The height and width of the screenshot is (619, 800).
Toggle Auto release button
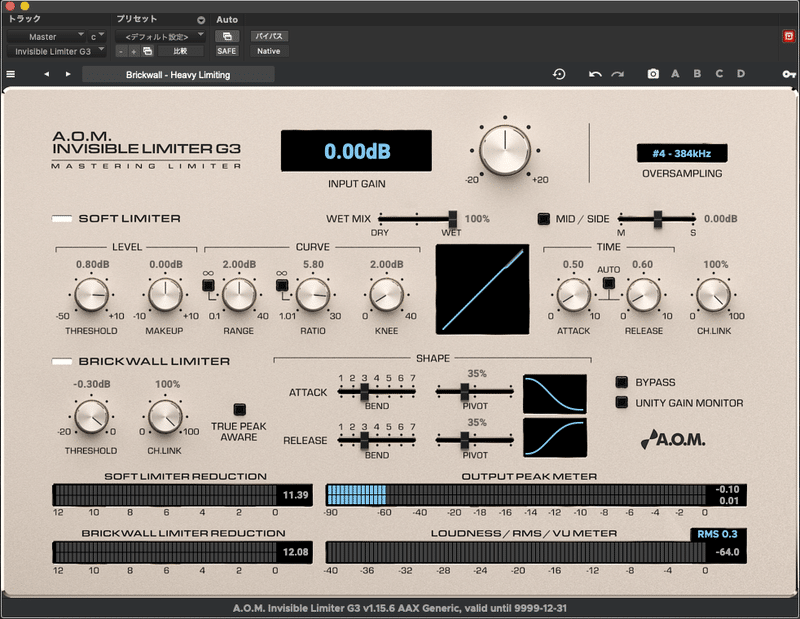pos(608,283)
